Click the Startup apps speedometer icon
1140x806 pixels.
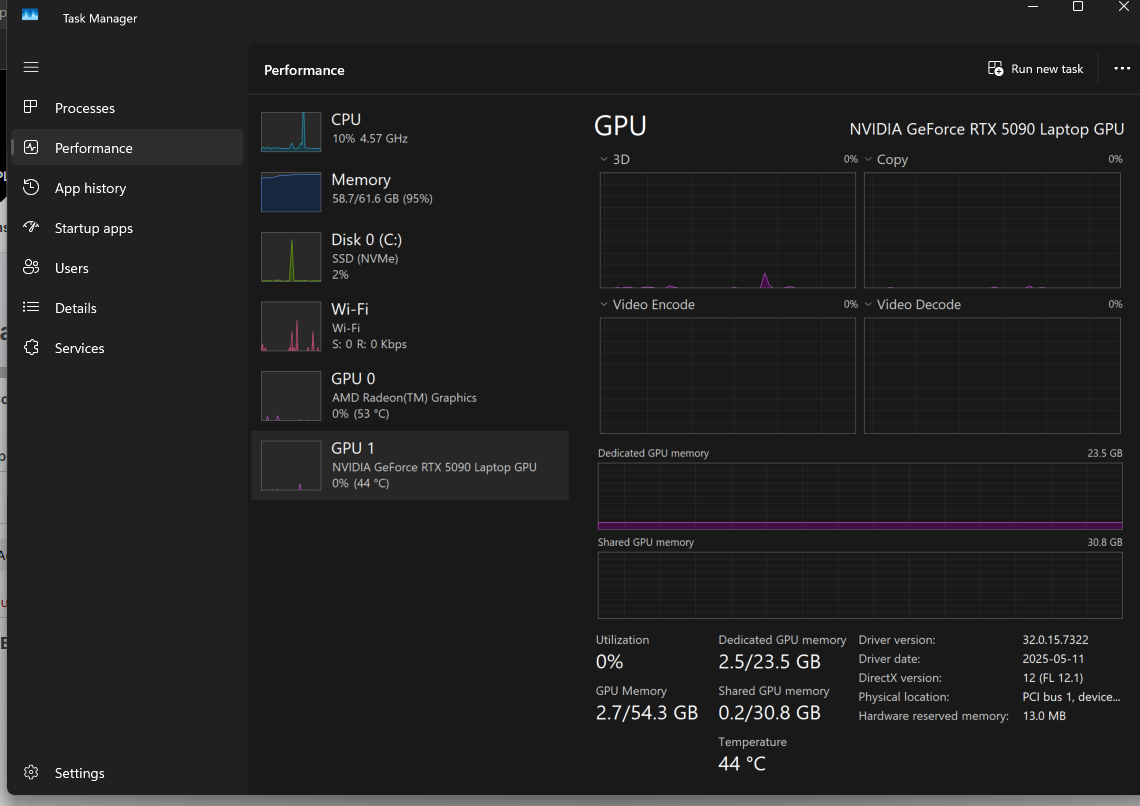[x=31, y=228]
